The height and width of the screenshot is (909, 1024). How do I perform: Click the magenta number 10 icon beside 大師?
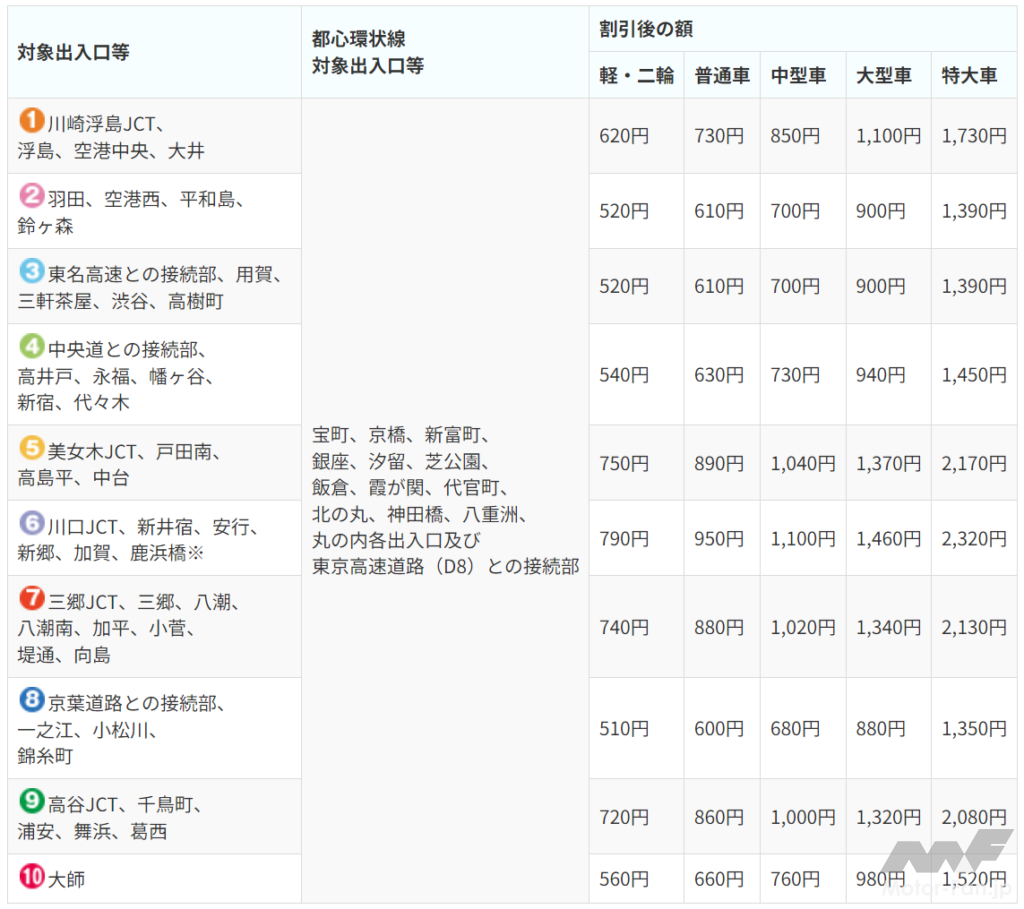(32, 878)
